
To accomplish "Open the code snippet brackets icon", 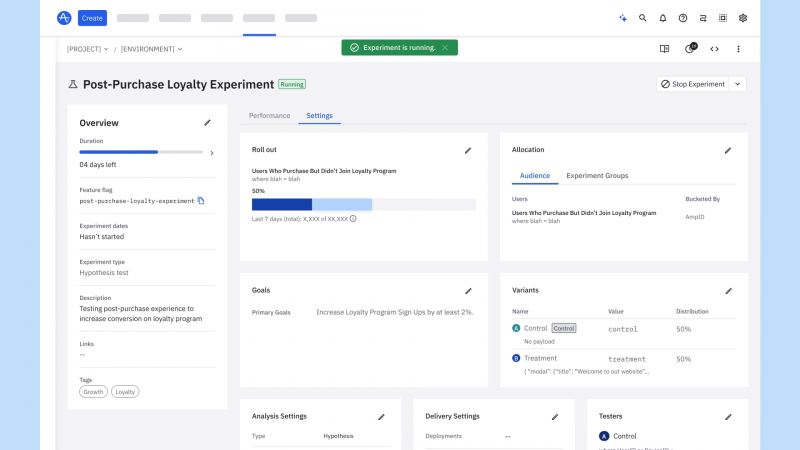I will pos(714,49).
